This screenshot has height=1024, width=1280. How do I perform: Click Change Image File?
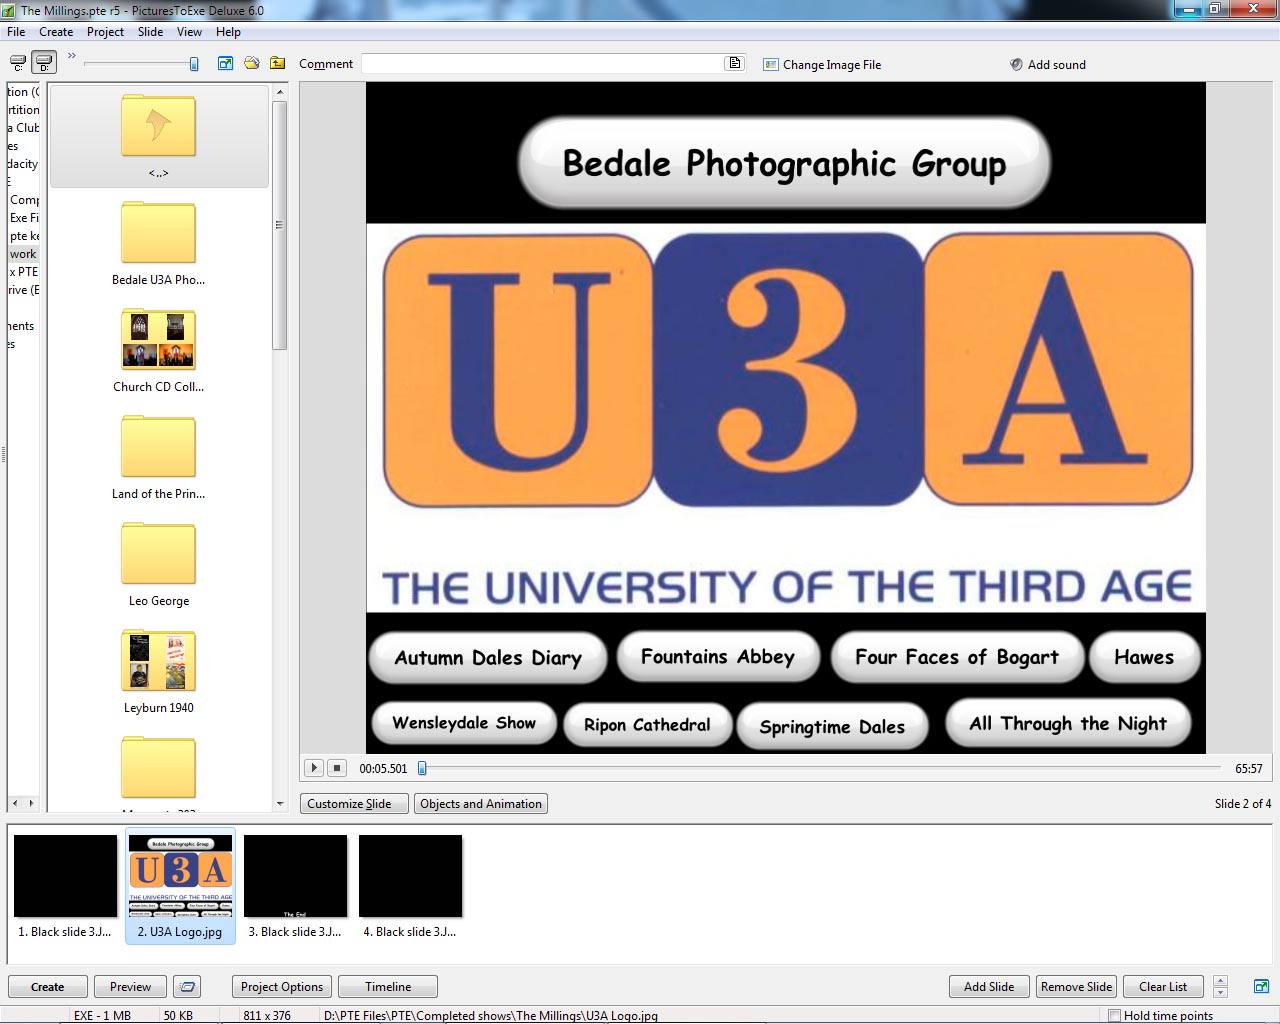pos(822,64)
